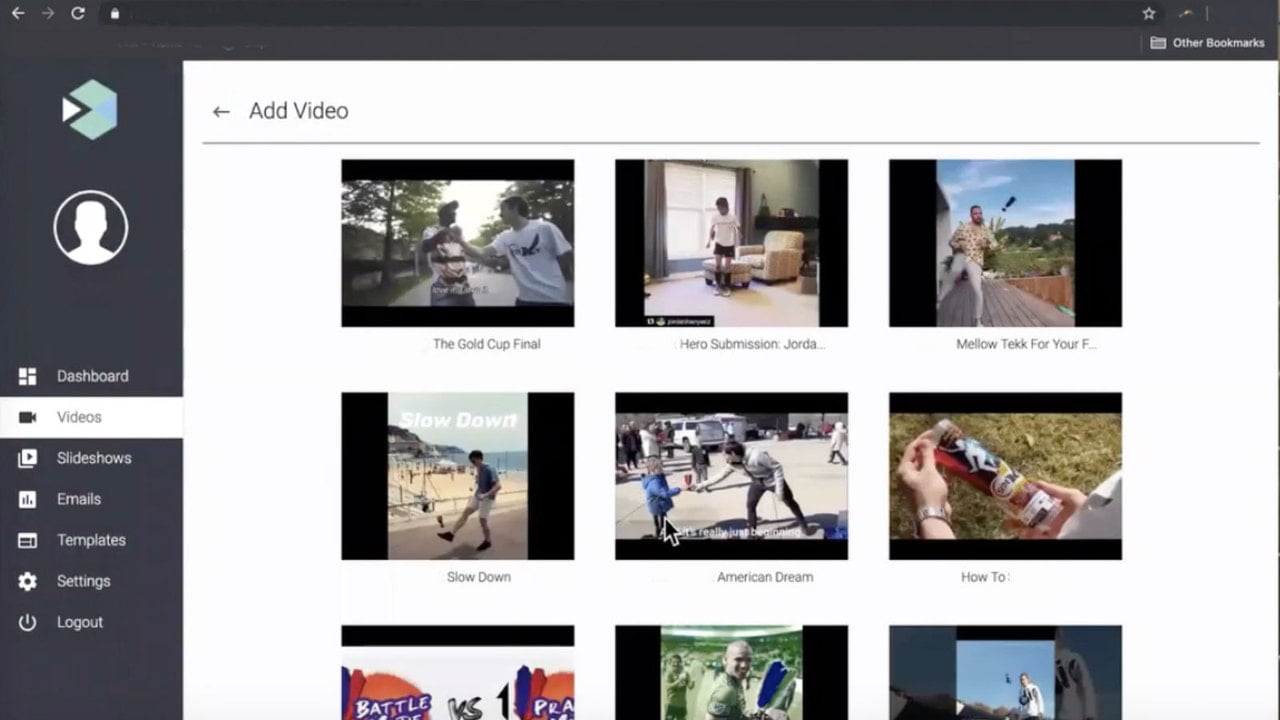Click the Dashboard grid icon
This screenshot has height=720, width=1280.
[27, 376]
